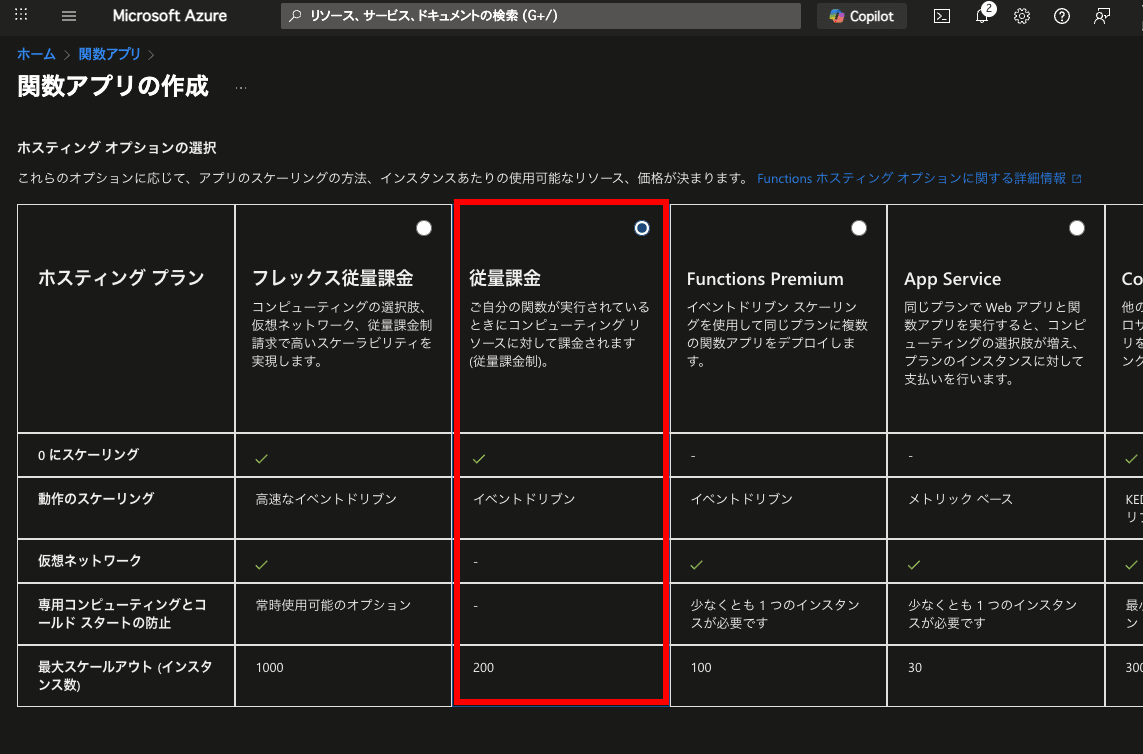Click checkmark for 従量課金 0 にスケーリング
The width and height of the screenshot is (1143, 754).
[479, 458]
